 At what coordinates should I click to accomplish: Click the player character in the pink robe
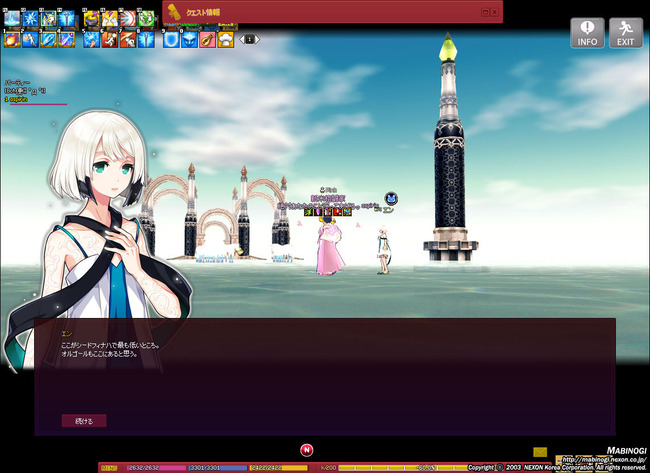pos(330,246)
